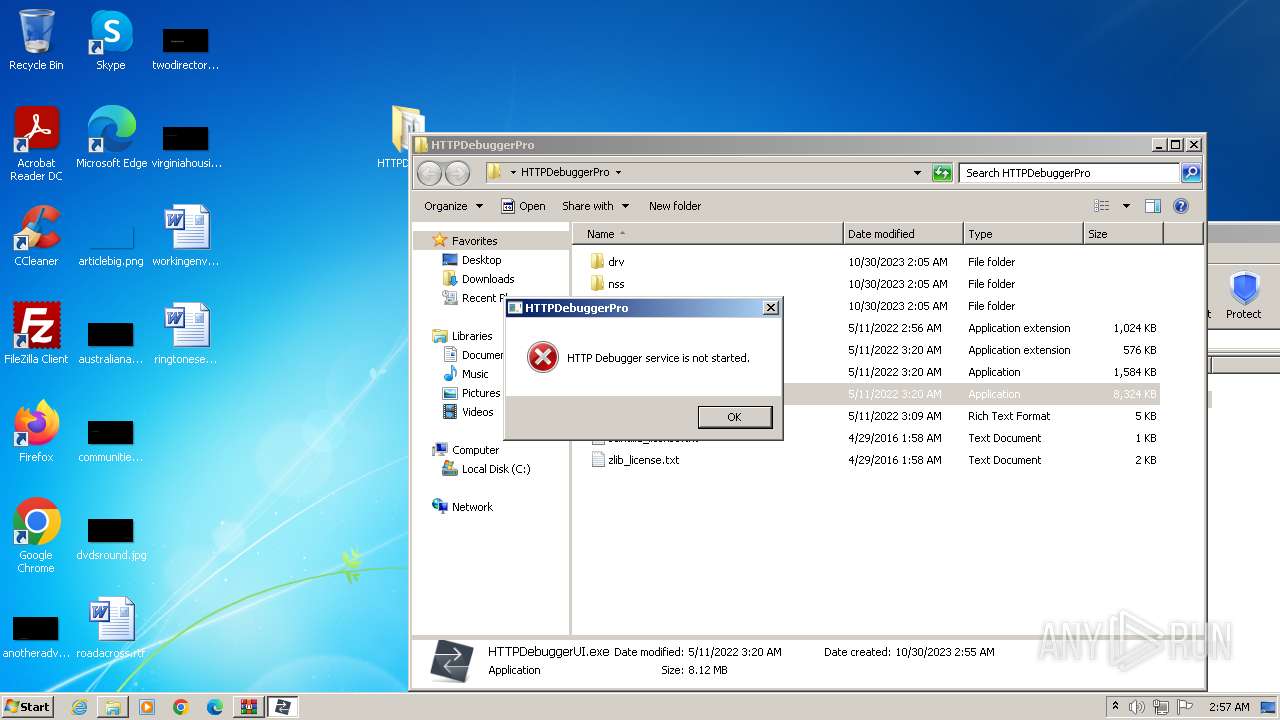Viewport: 1280px width, 720px height.
Task: Open CCleaner desktop shortcut
Action: tap(36, 236)
